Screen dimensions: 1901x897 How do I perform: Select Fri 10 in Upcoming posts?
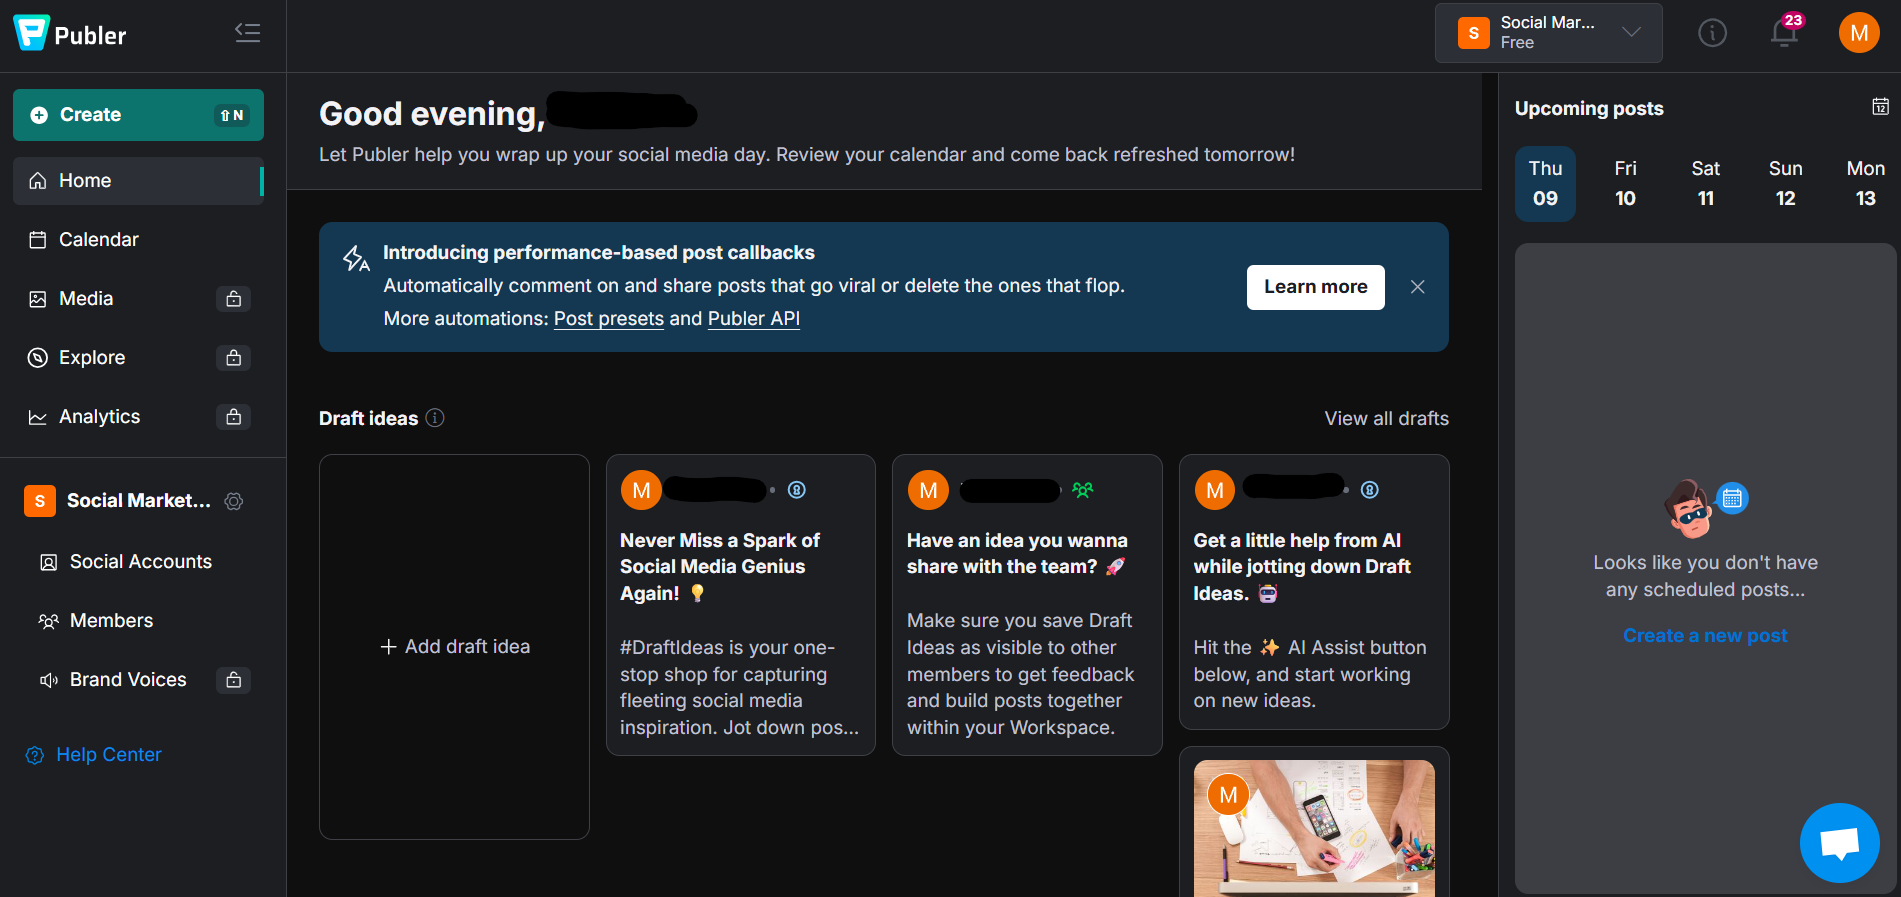[x=1625, y=183]
